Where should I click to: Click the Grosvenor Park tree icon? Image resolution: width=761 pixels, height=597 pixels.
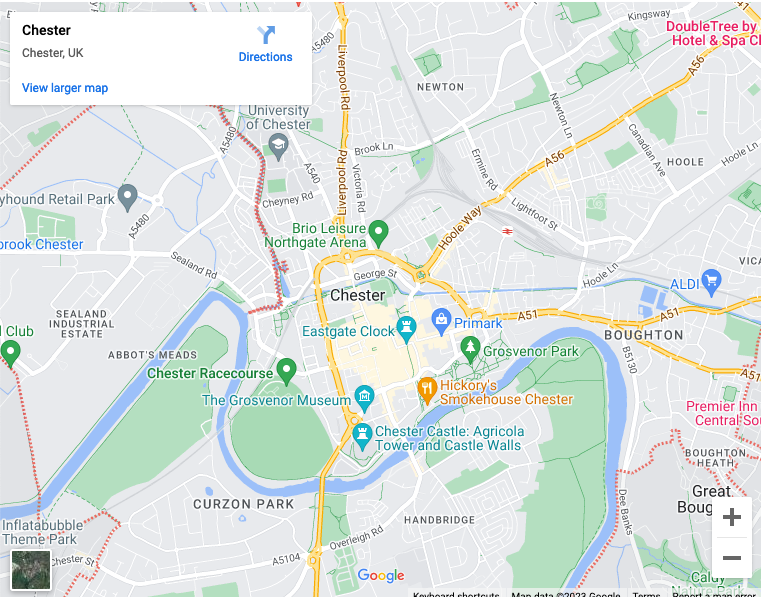(470, 349)
